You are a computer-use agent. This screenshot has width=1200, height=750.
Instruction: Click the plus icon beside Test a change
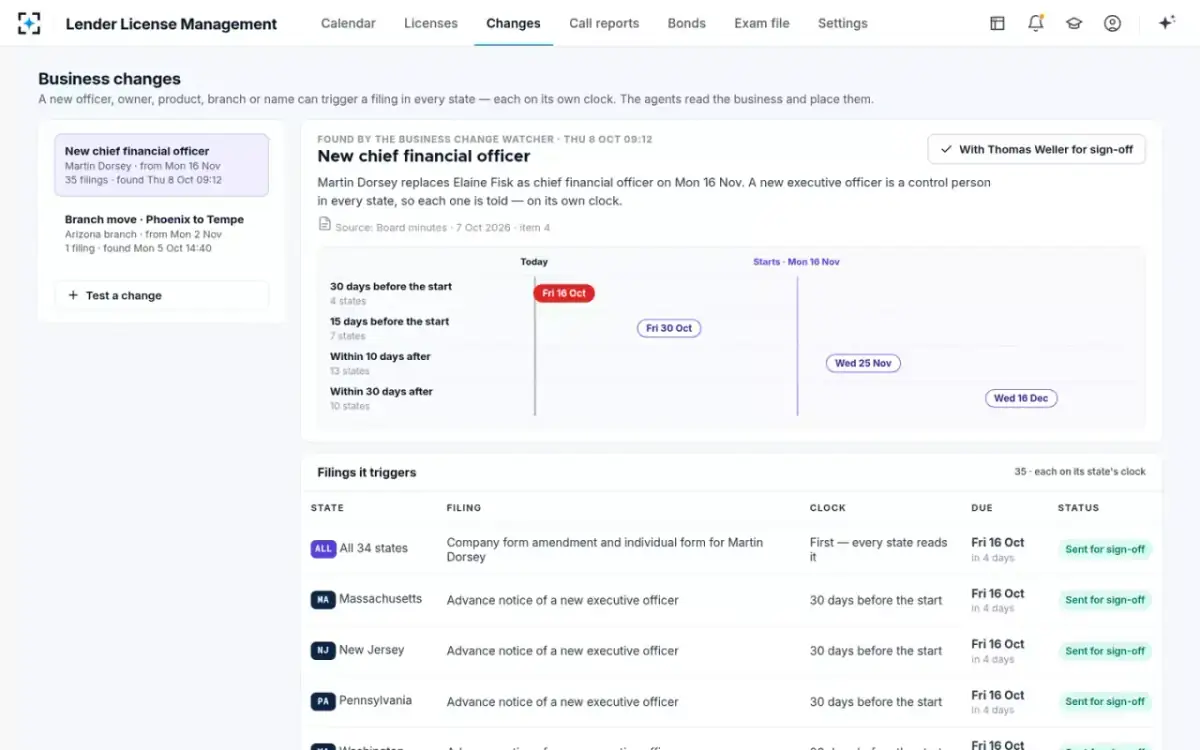[73, 295]
